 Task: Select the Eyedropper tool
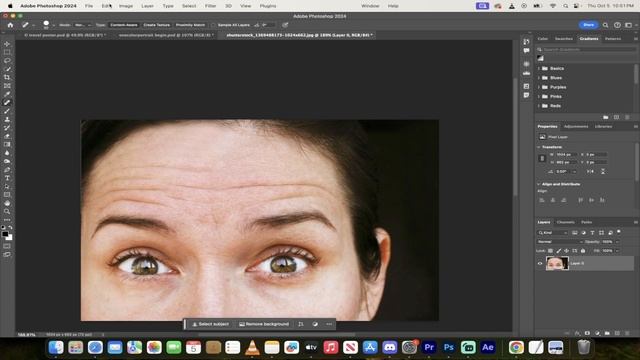[x=7, y=94]
